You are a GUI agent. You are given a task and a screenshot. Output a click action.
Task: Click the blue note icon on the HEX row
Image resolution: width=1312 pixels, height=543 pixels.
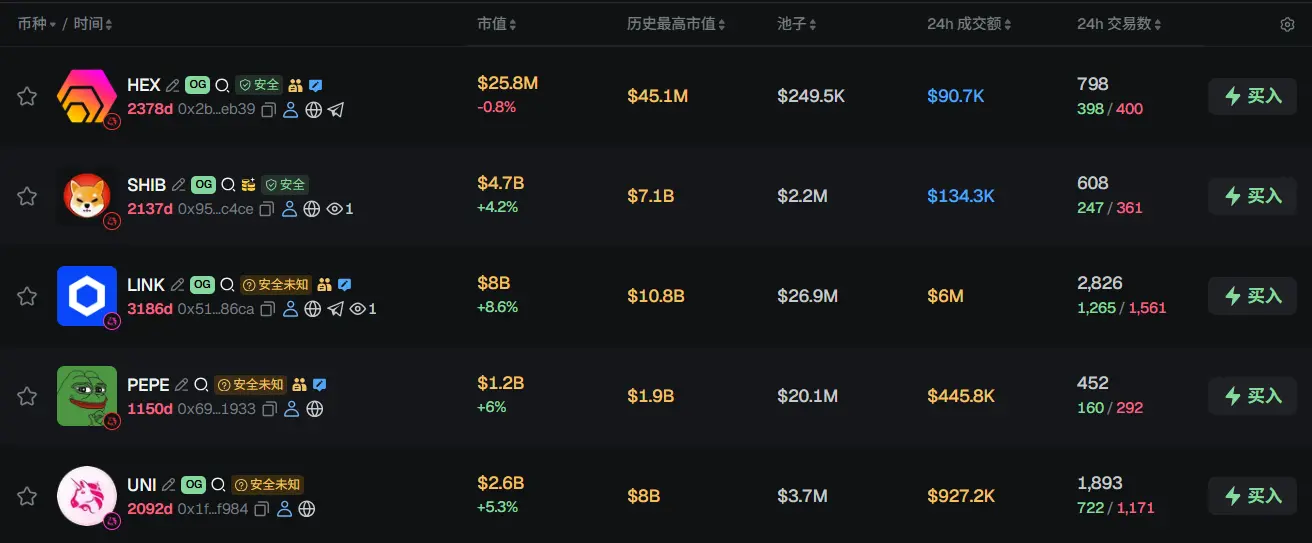click(317, 86)
